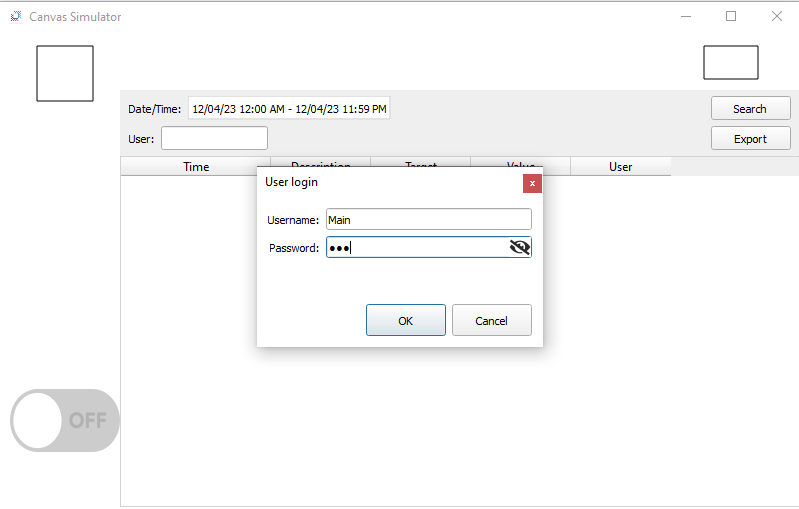Click the Search button
This screenshot has width=799, height=509.
pos(751,109)
